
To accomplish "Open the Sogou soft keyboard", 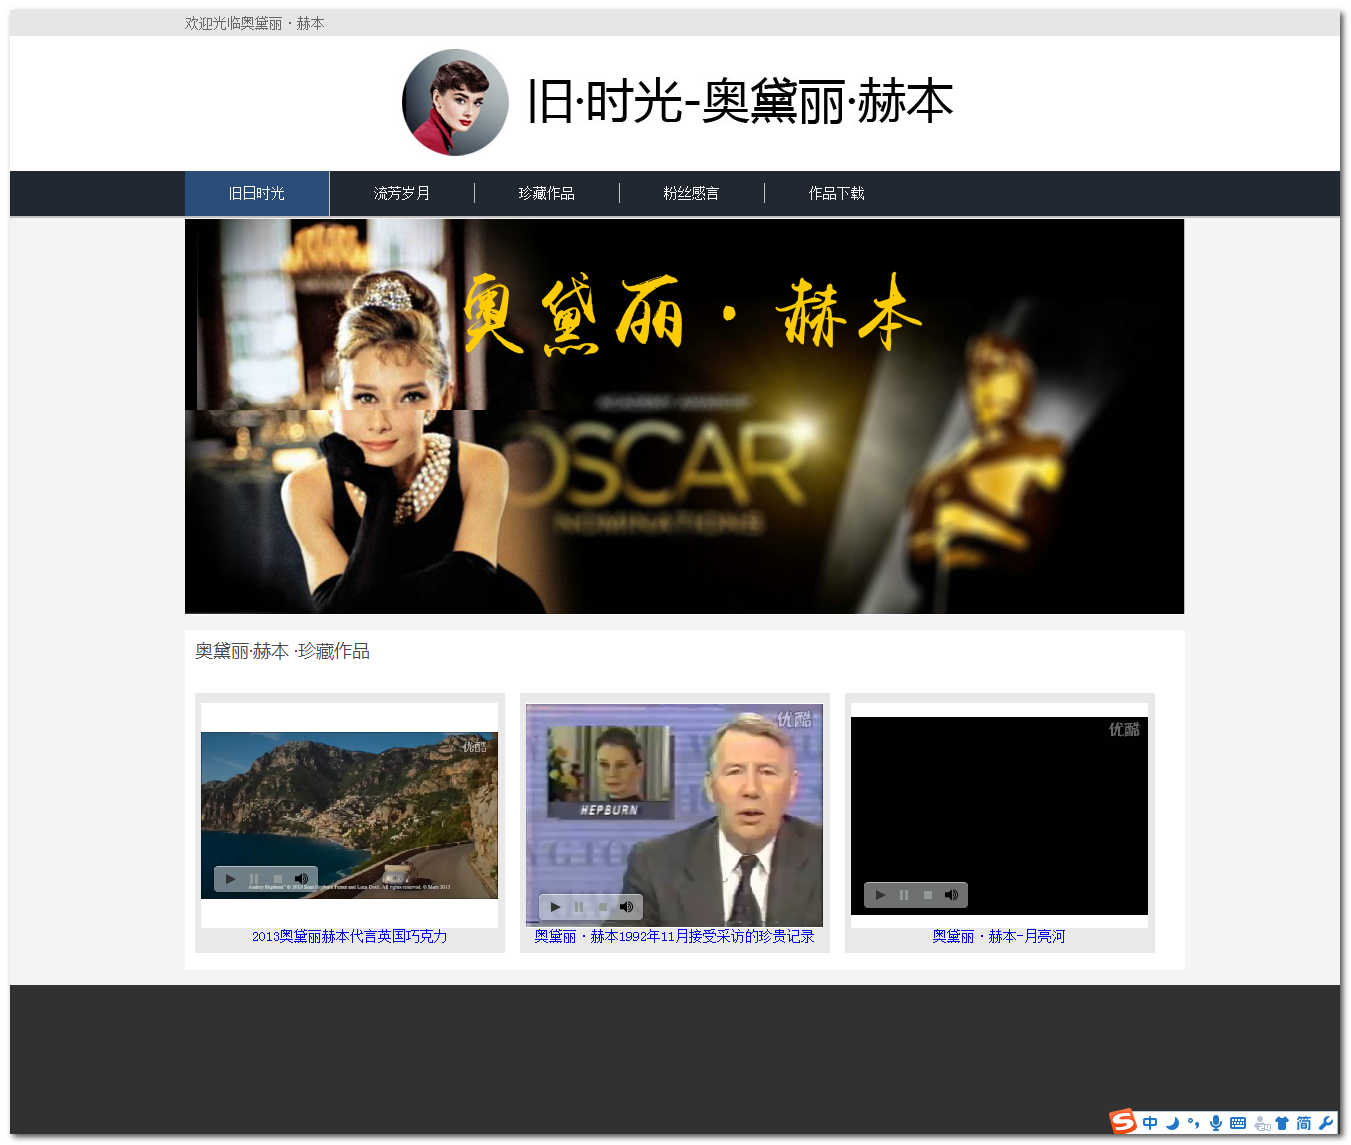I will [x=1238, y=1123].
